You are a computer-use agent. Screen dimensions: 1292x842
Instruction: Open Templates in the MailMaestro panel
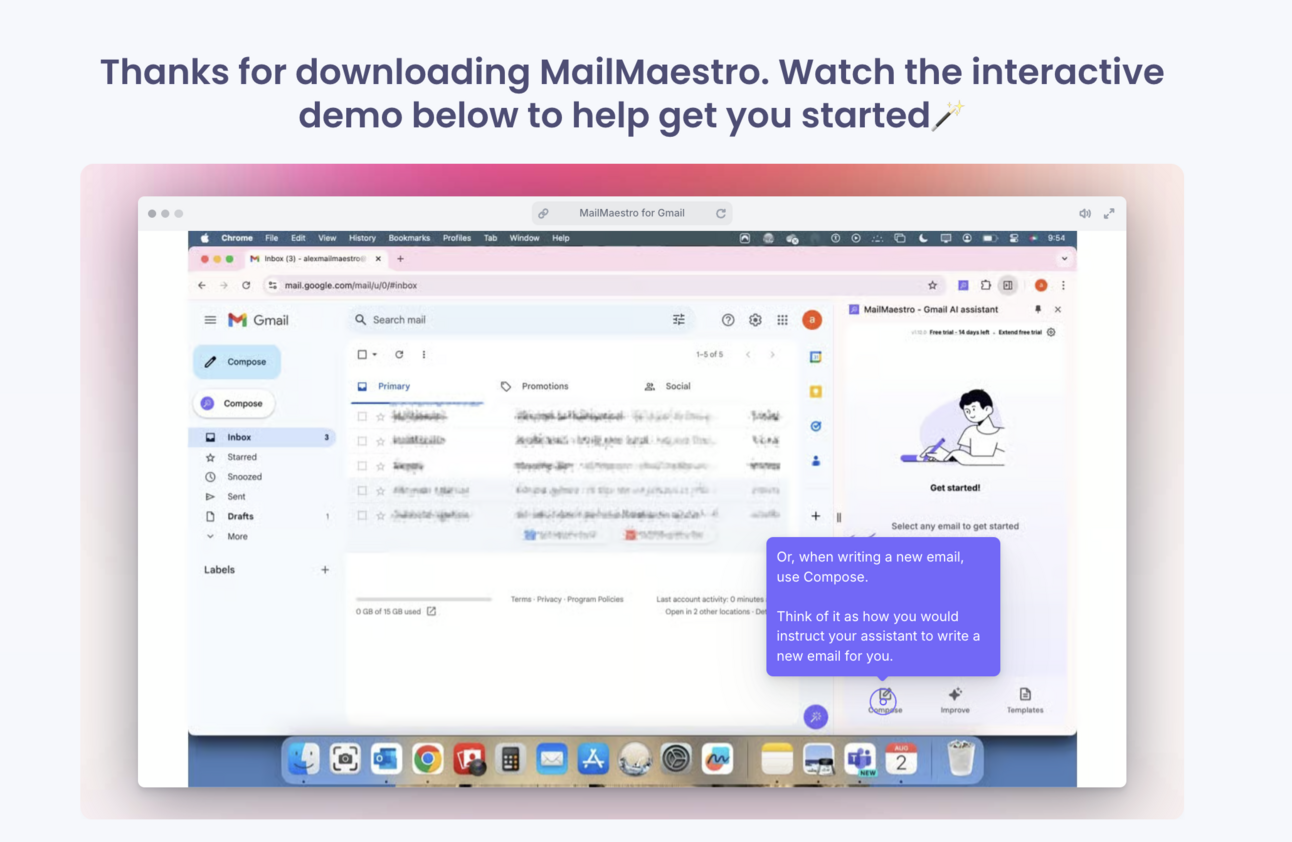point(1025,700)
